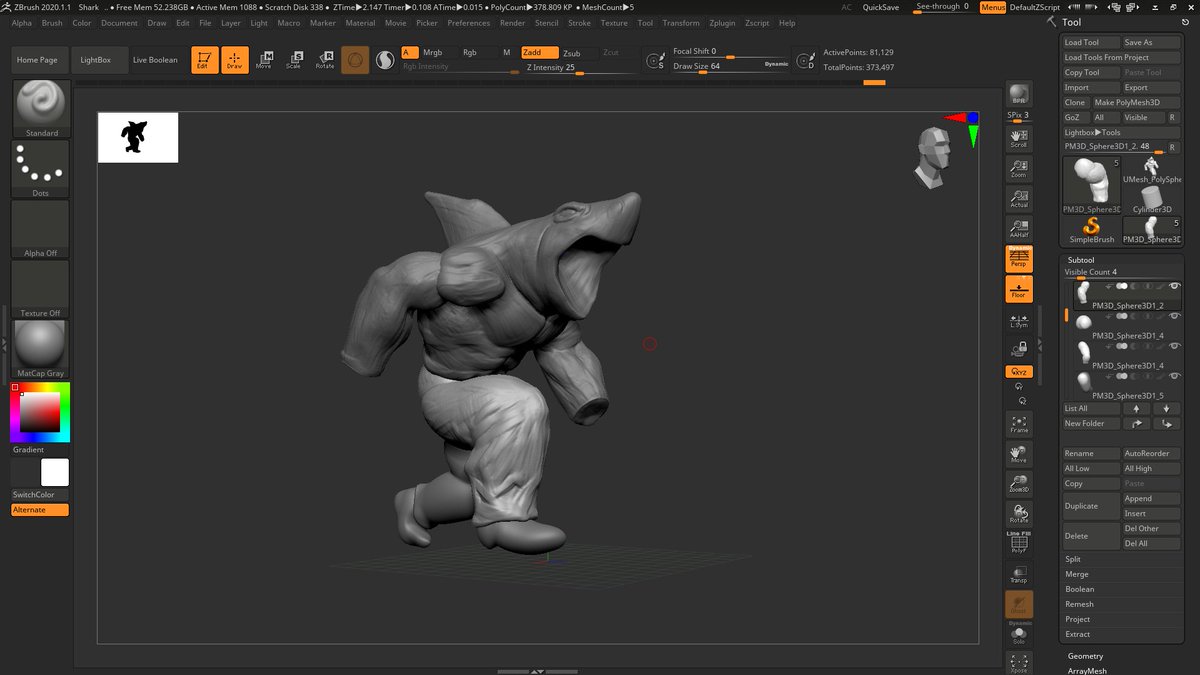The width and height of the screenshot is (1200, 675).
Task: Toggle Live Boolean rendering
Action: point(155,60)
